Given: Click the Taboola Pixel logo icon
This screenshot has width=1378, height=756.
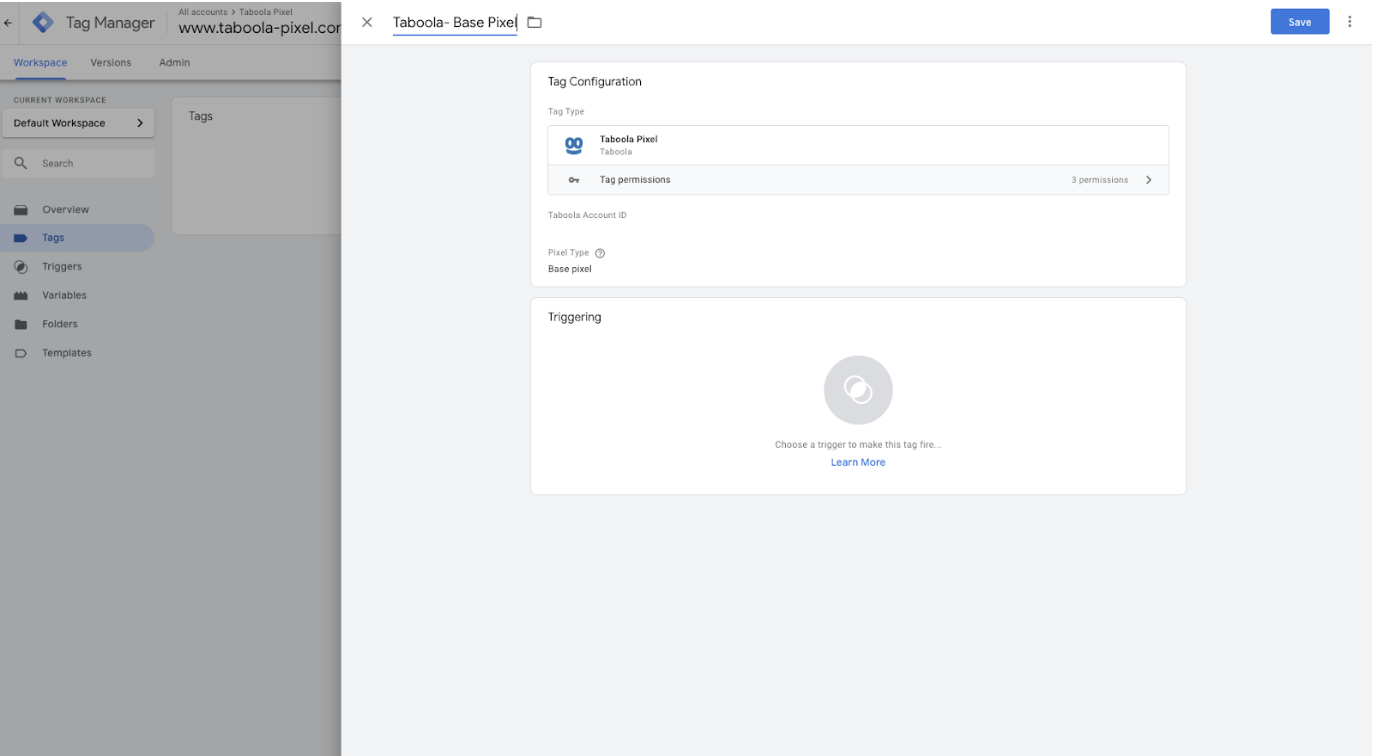Looking at the screenshot, I should point(574,145).
